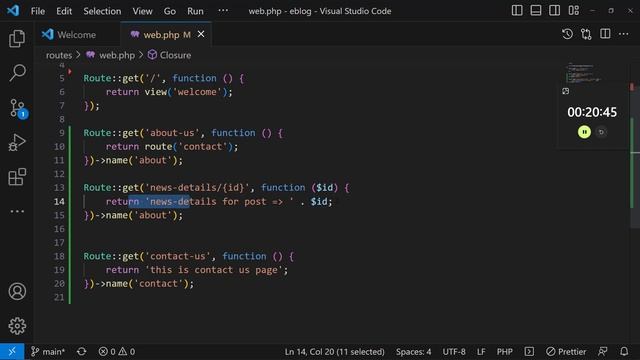
Task: Synchronize changes with sync icon
Action: 81,351
